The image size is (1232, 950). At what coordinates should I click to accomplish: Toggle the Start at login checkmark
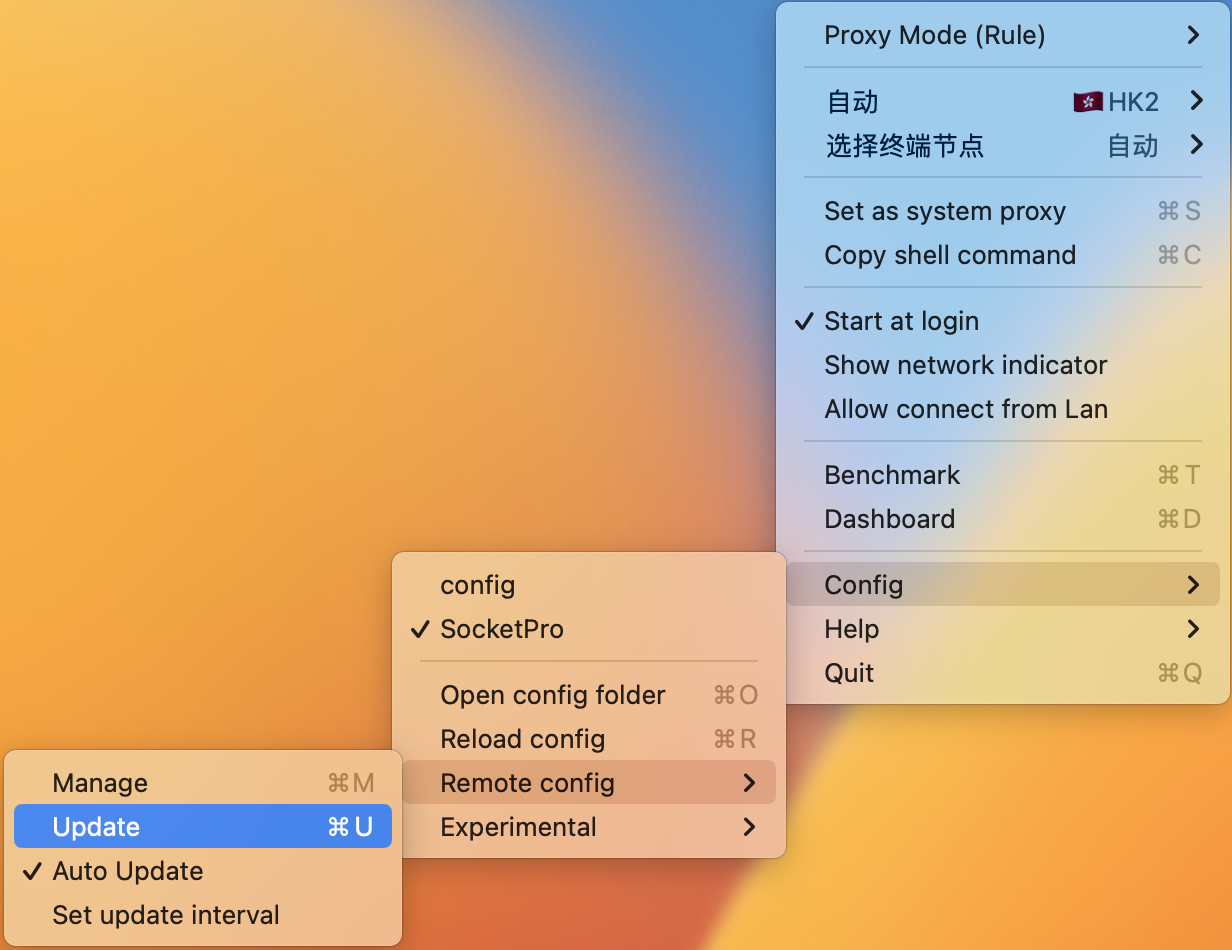pos(1003,321)
